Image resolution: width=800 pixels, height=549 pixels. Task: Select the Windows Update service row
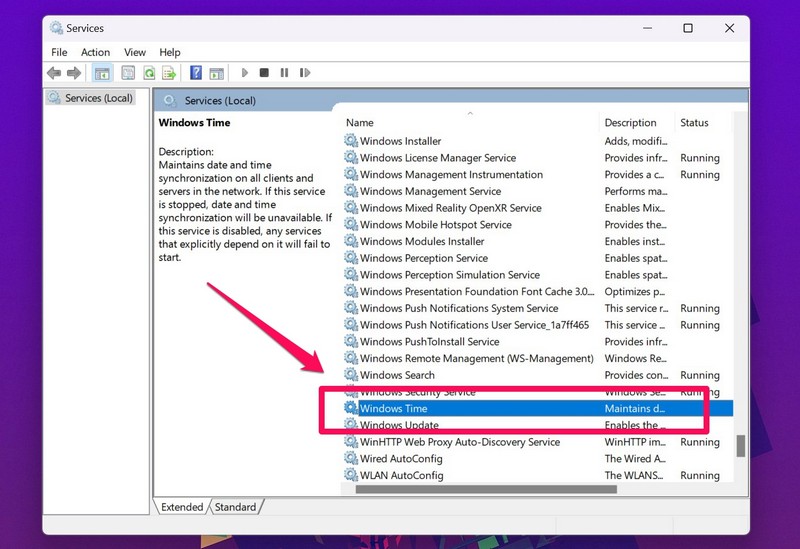[x=399, y=425]
